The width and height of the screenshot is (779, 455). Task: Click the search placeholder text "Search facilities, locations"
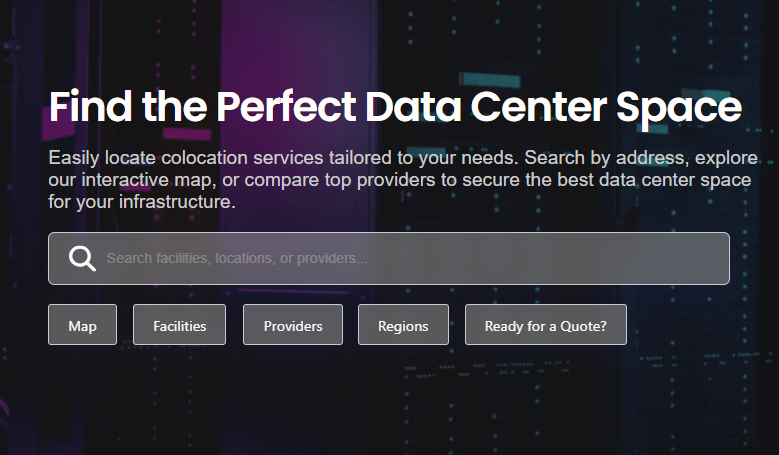(x=190, y=259)
